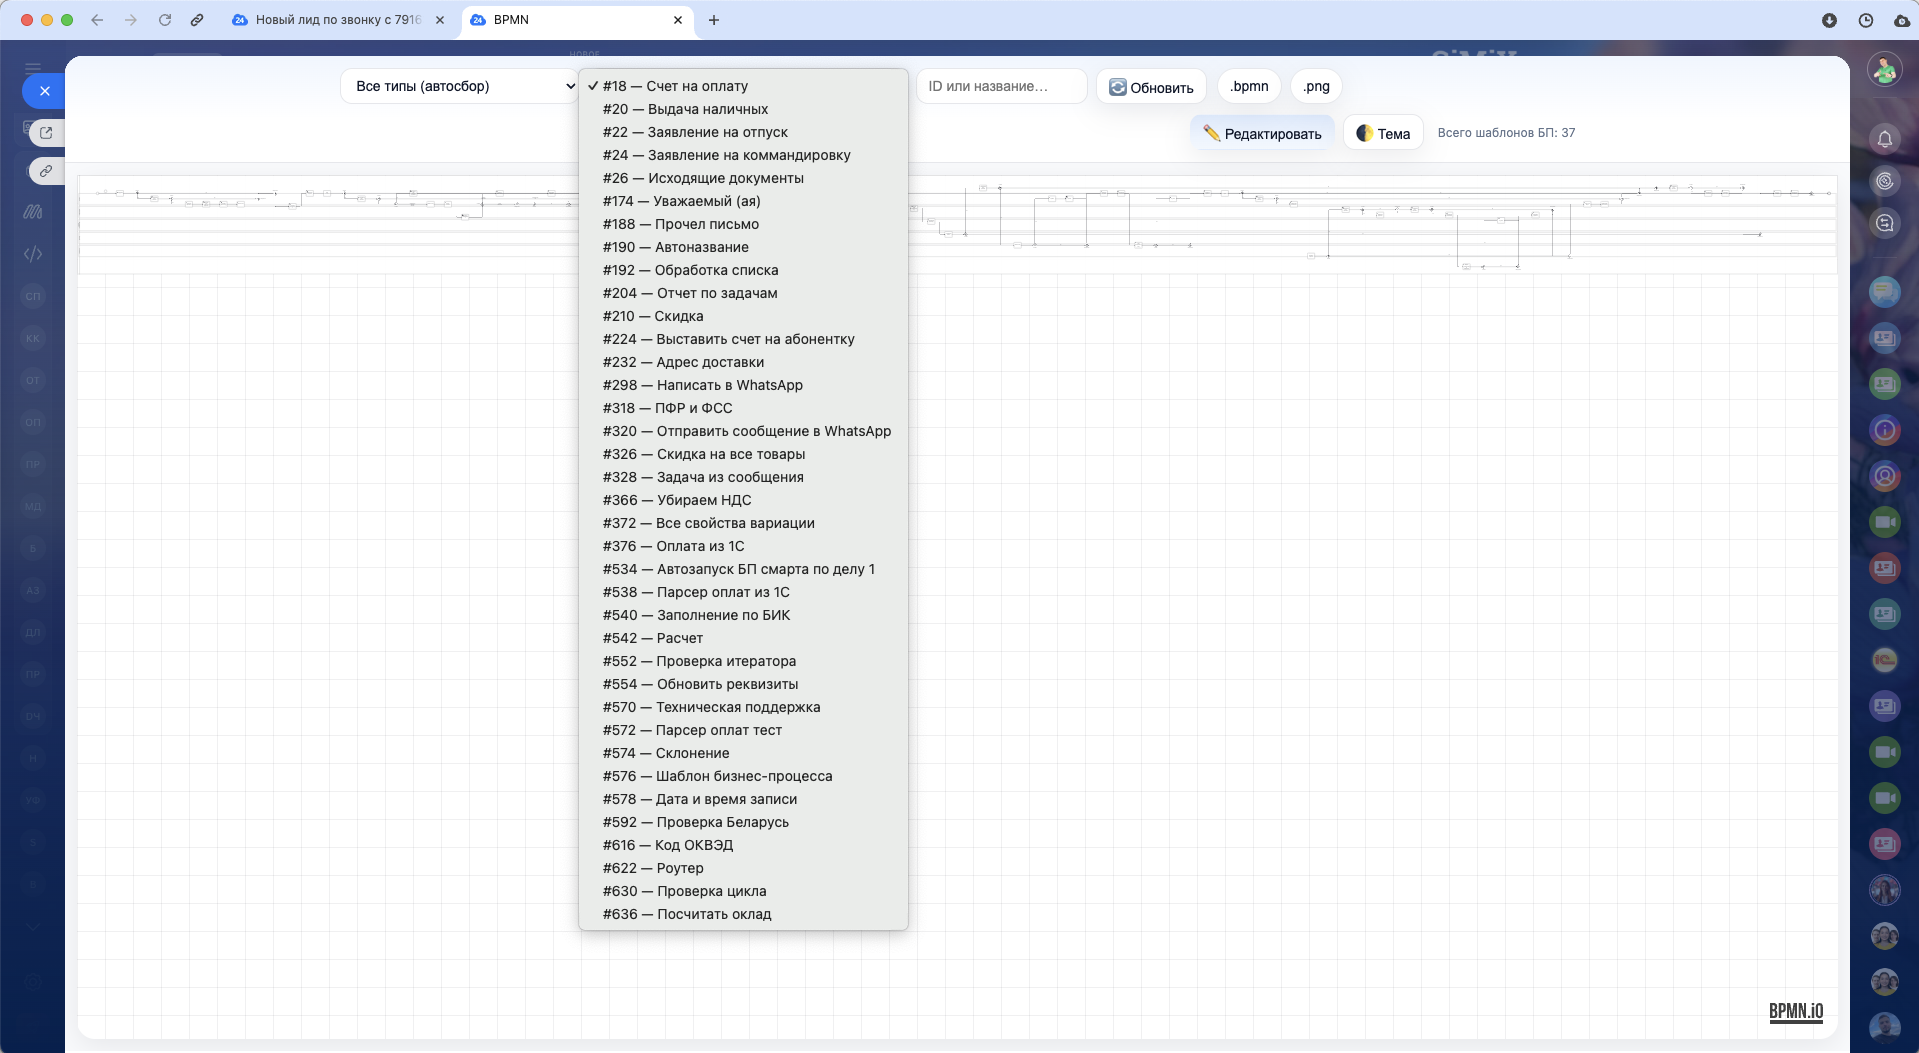1919x1053 pixels.
Task: Export diagram as .png
Action: pyautogui.click(x=1316, y=86)
